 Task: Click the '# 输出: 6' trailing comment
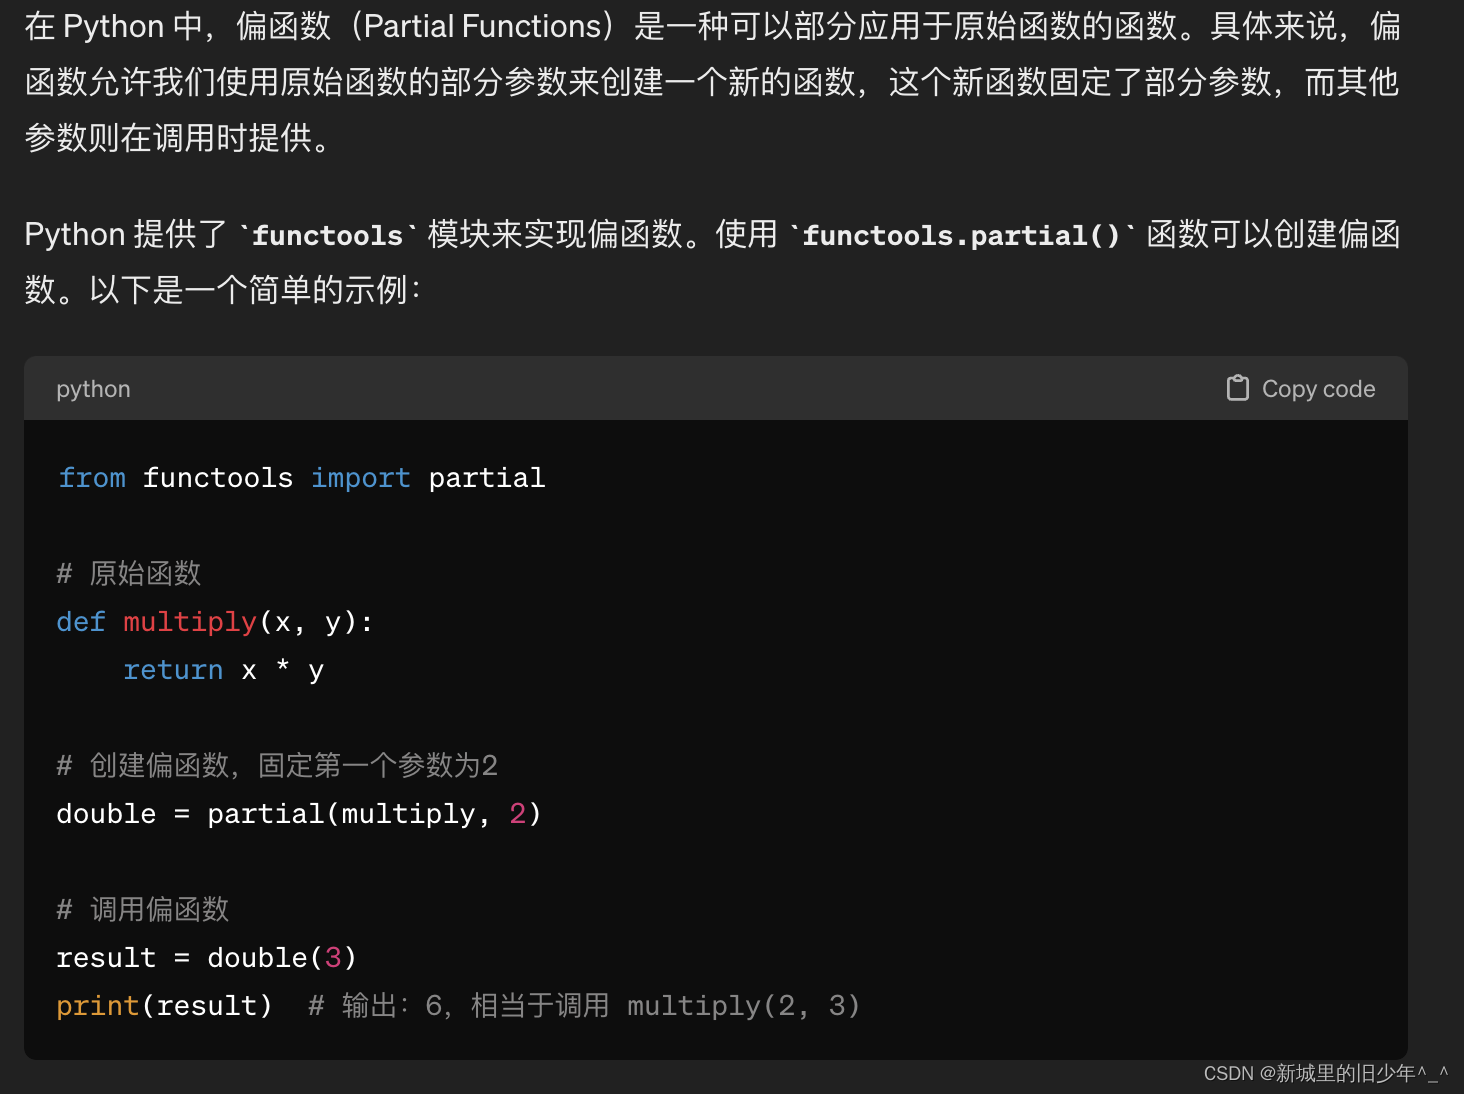(x=584, y=1006)
